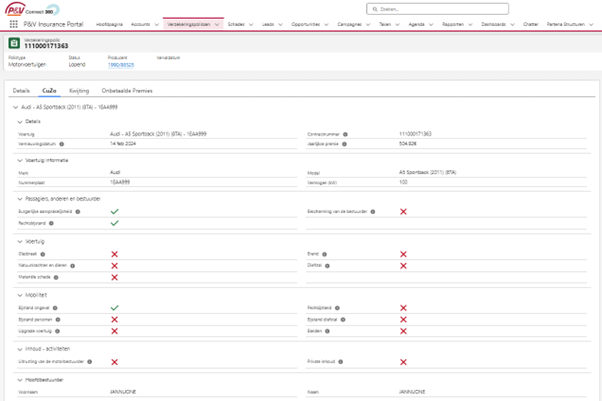Image resolution: width=602 pixels, height=401 pixels.
Task: Show info for Upgrade voertuig
Action: point(58,331)
